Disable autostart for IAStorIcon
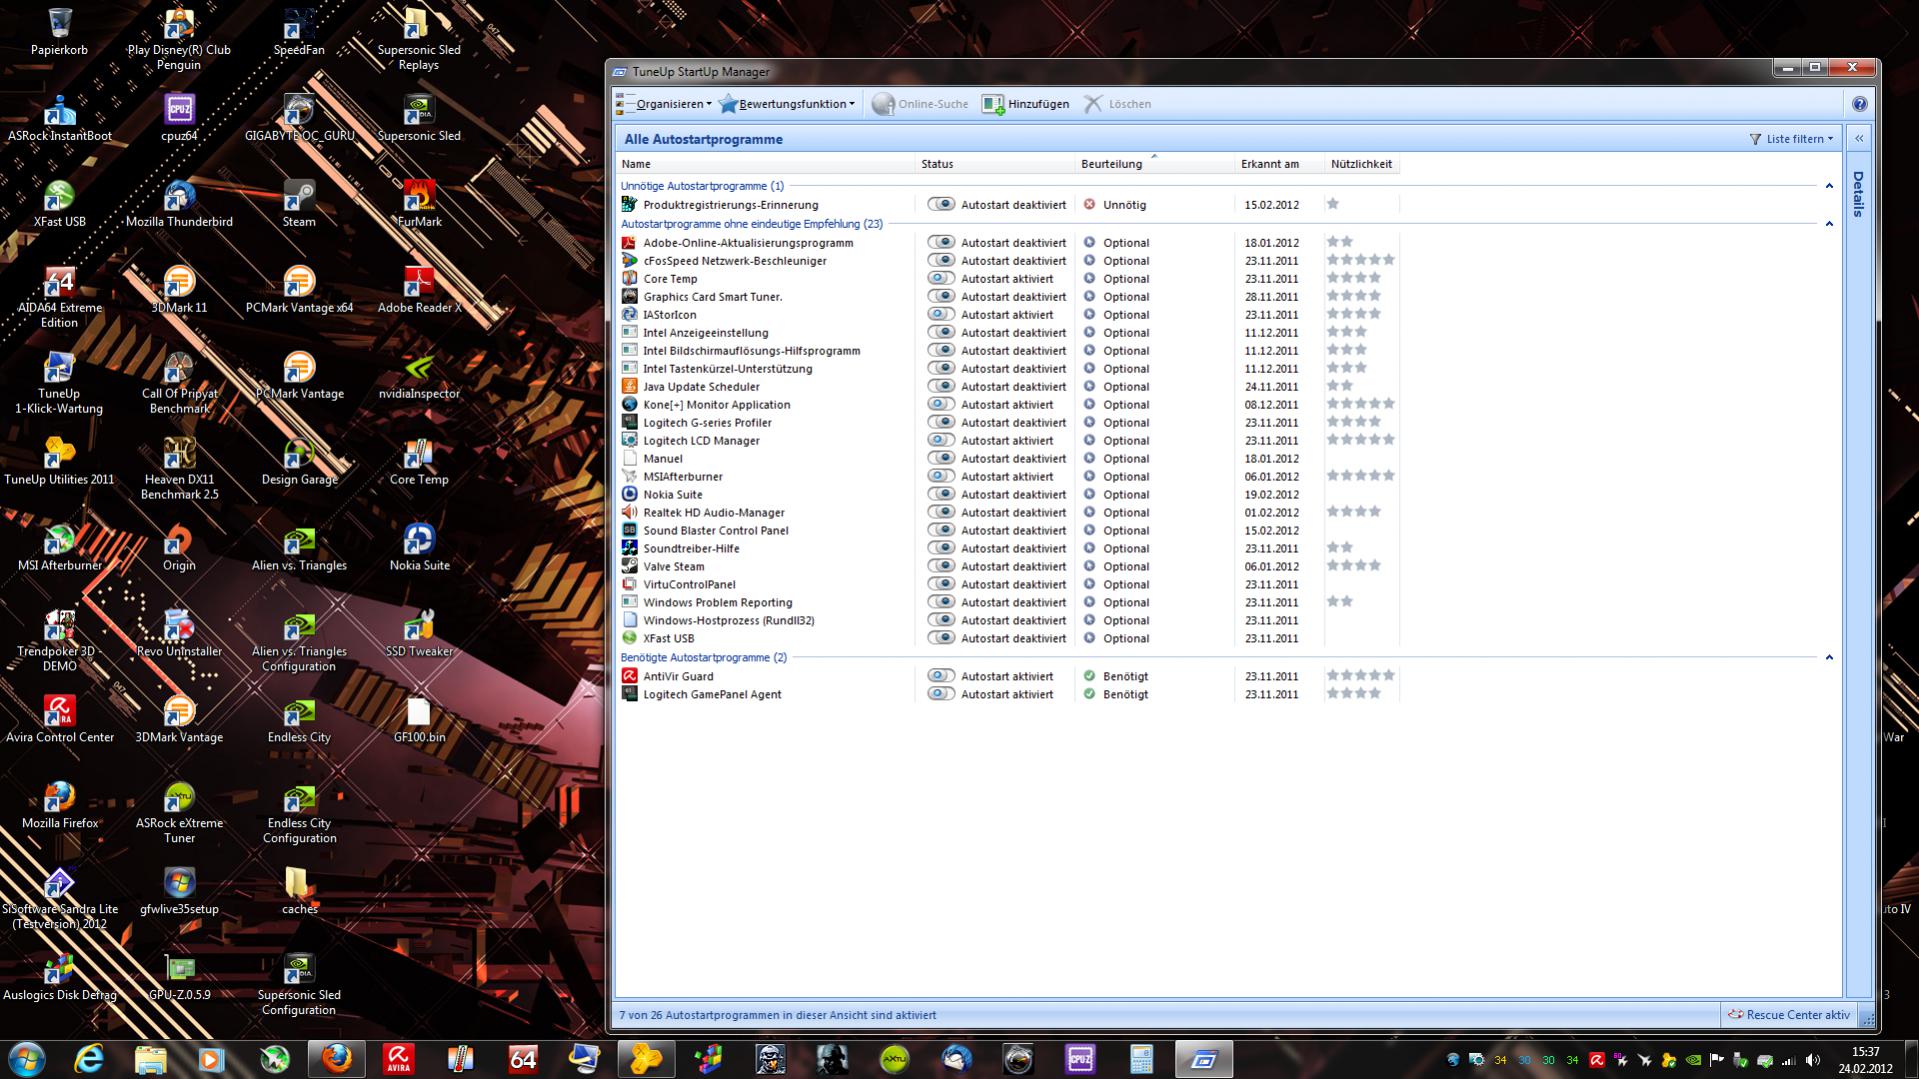The image size is (1919, 1079). point(940,314)
